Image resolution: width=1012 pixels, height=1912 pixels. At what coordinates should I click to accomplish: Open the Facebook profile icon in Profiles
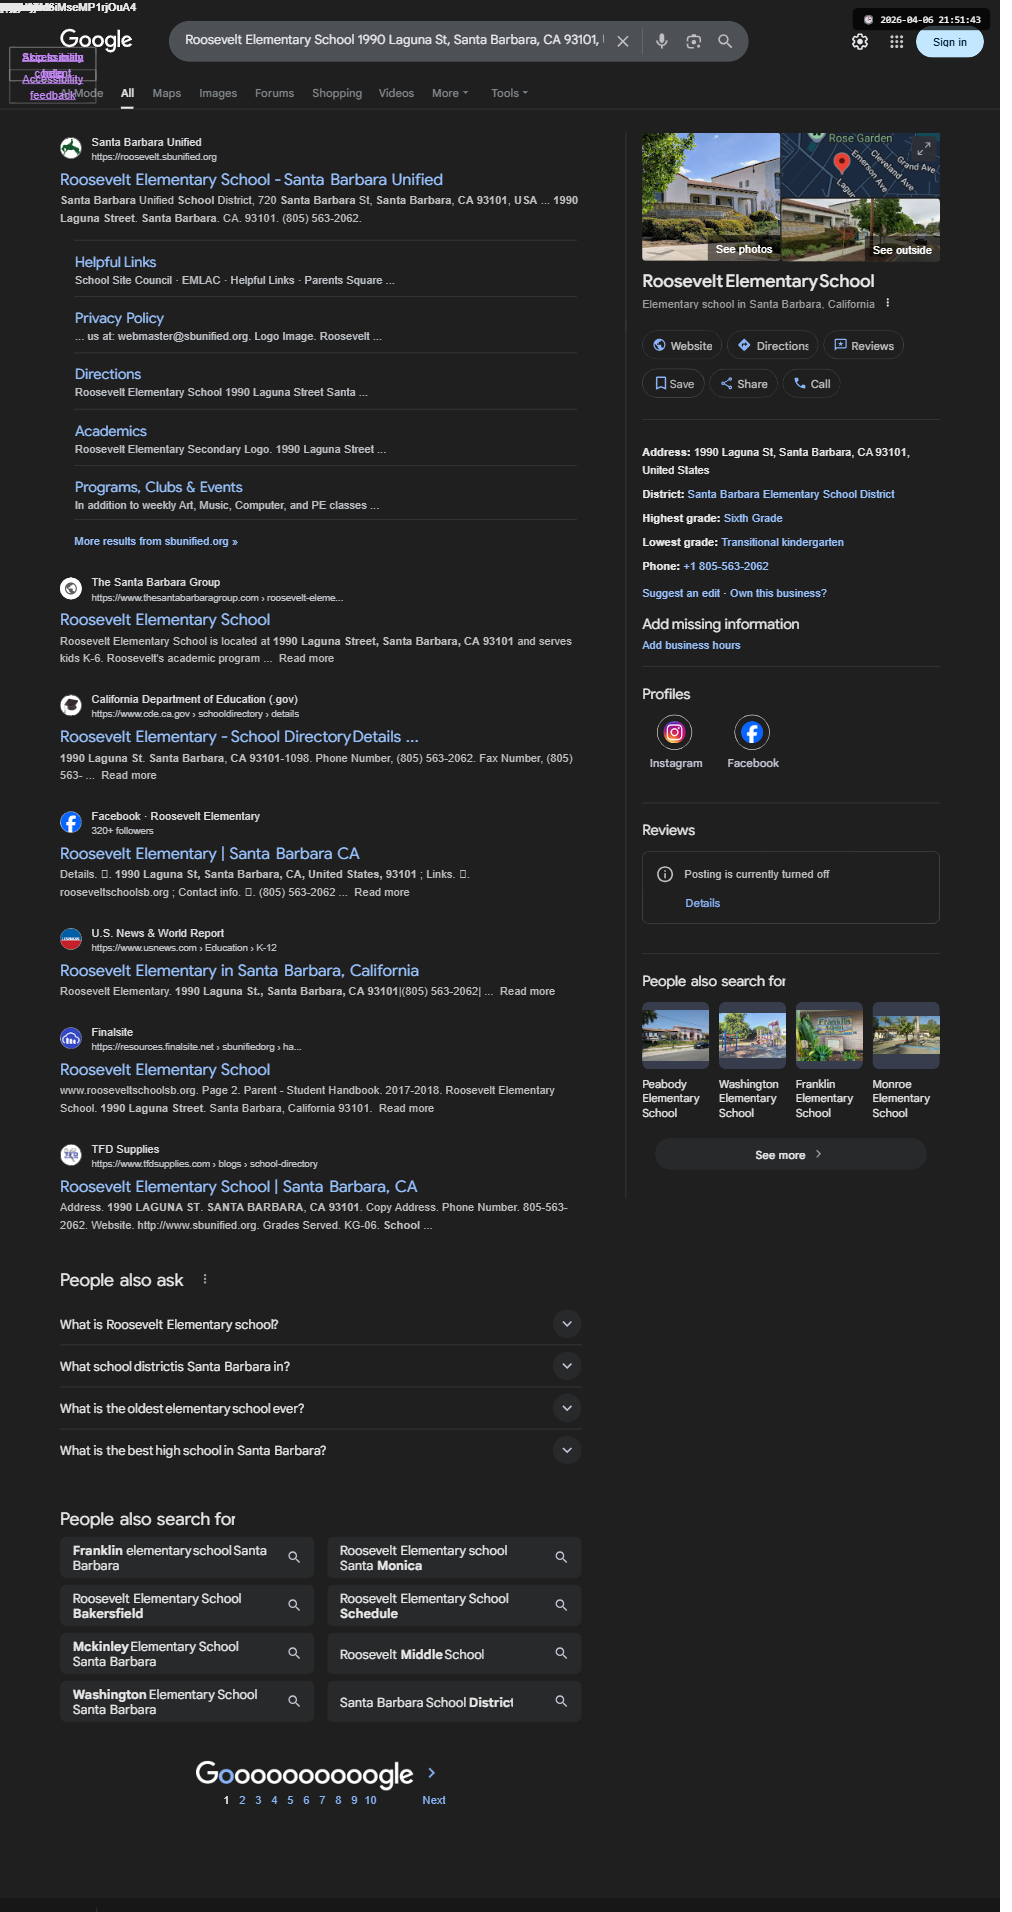(x=752, y=732)
